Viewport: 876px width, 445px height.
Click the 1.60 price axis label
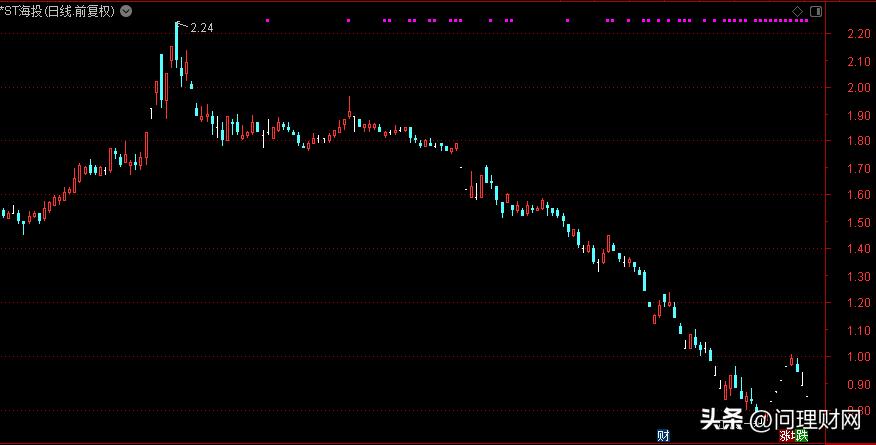pyautogui.click(x=859, y=195)
